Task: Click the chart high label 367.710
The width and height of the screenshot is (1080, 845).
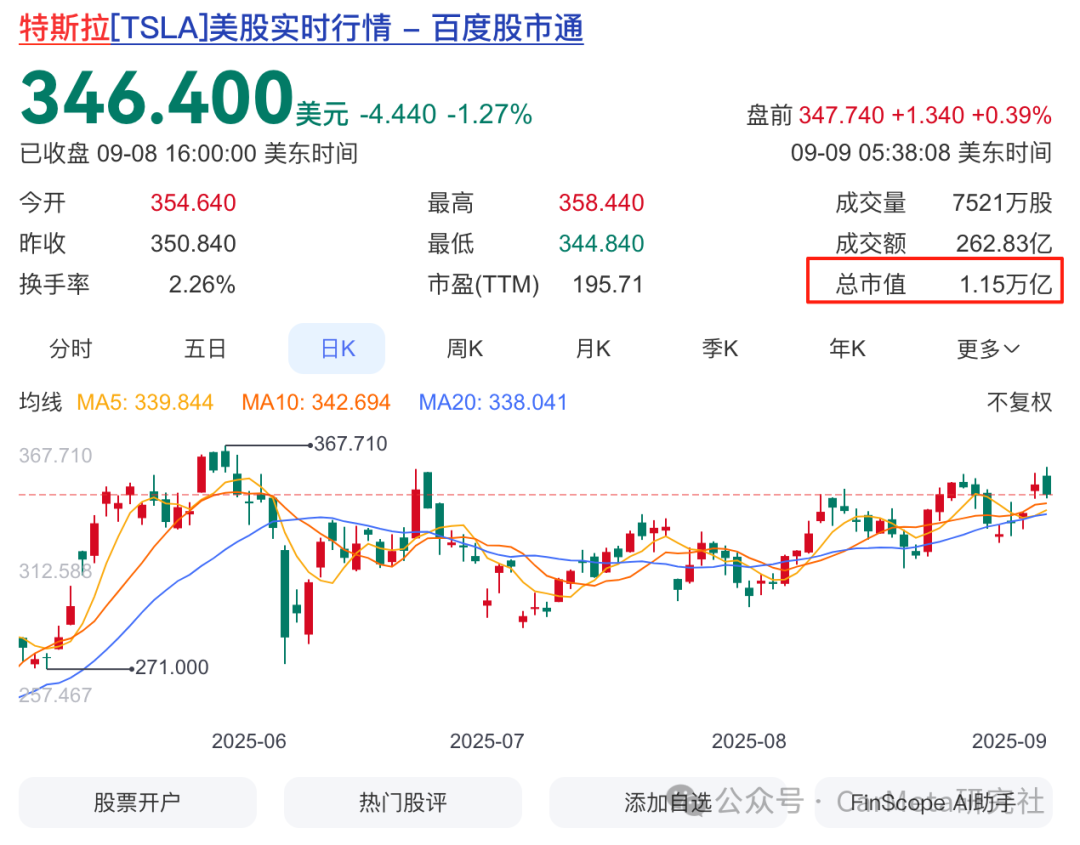Action: 351,444
